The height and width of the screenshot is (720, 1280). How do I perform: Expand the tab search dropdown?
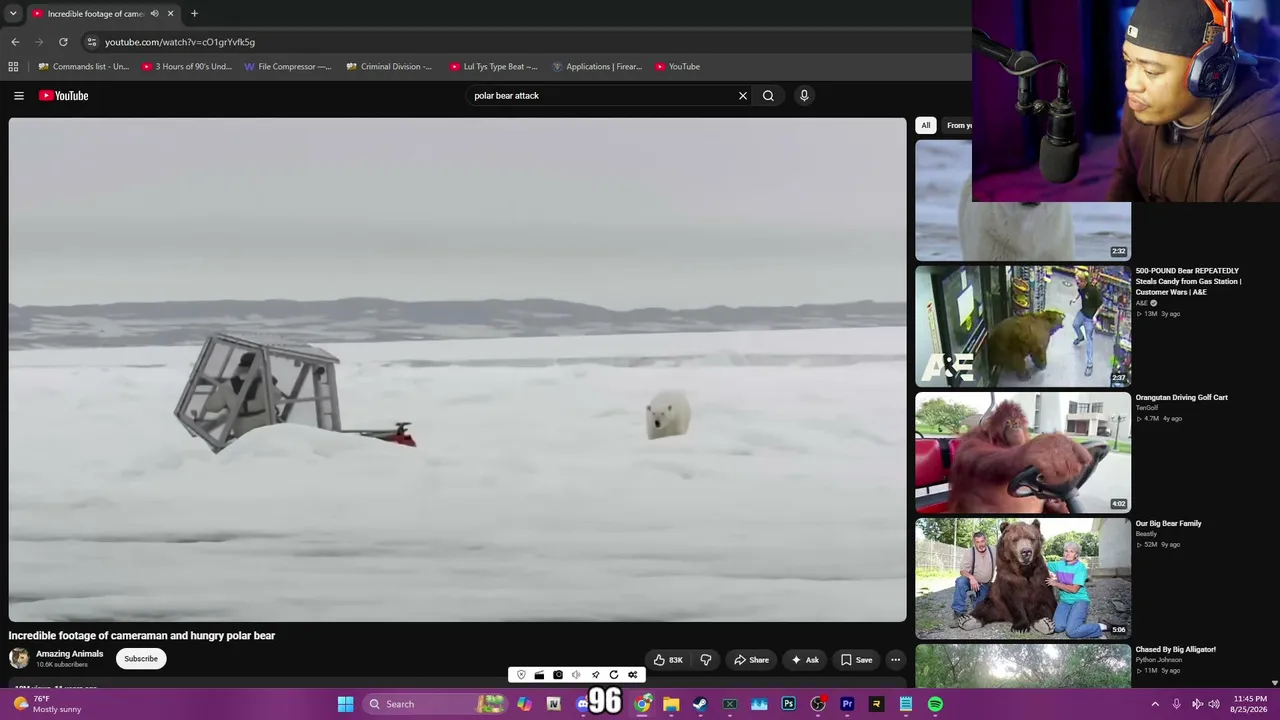(x=13, y=14)
